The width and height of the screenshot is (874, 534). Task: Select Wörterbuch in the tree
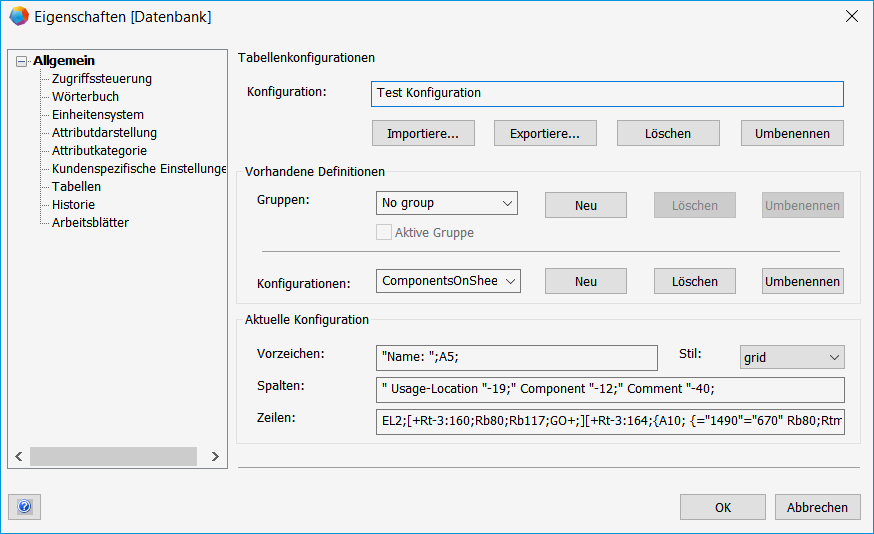(85, 97)
